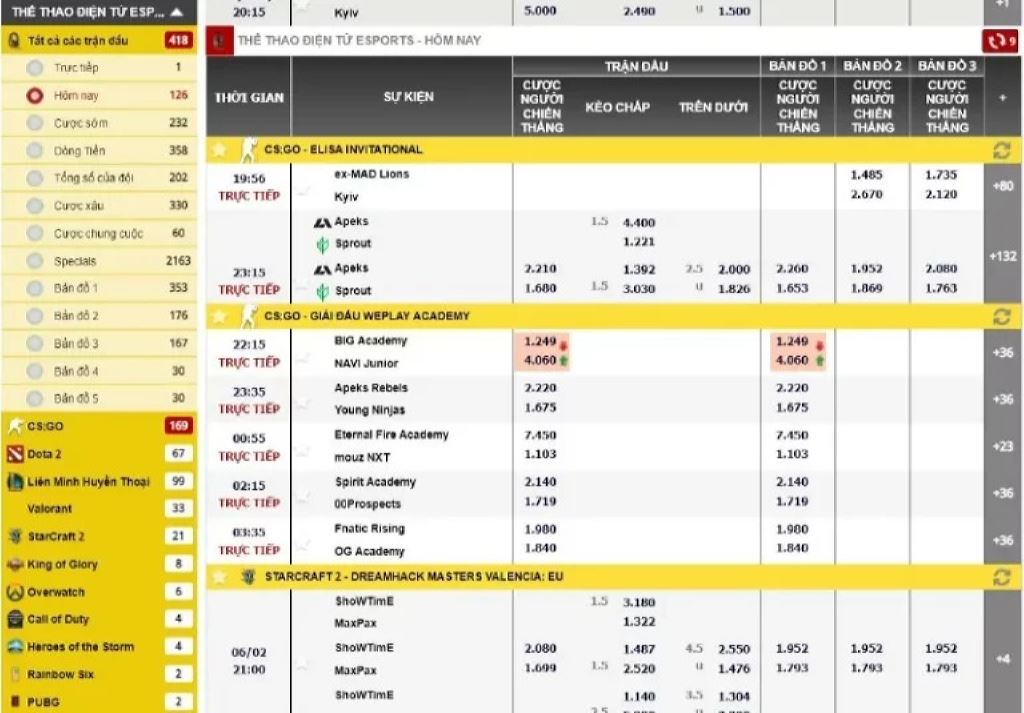Star the ELISA Invitational tournament
The image size is (1024, 713).
(219, 147)
